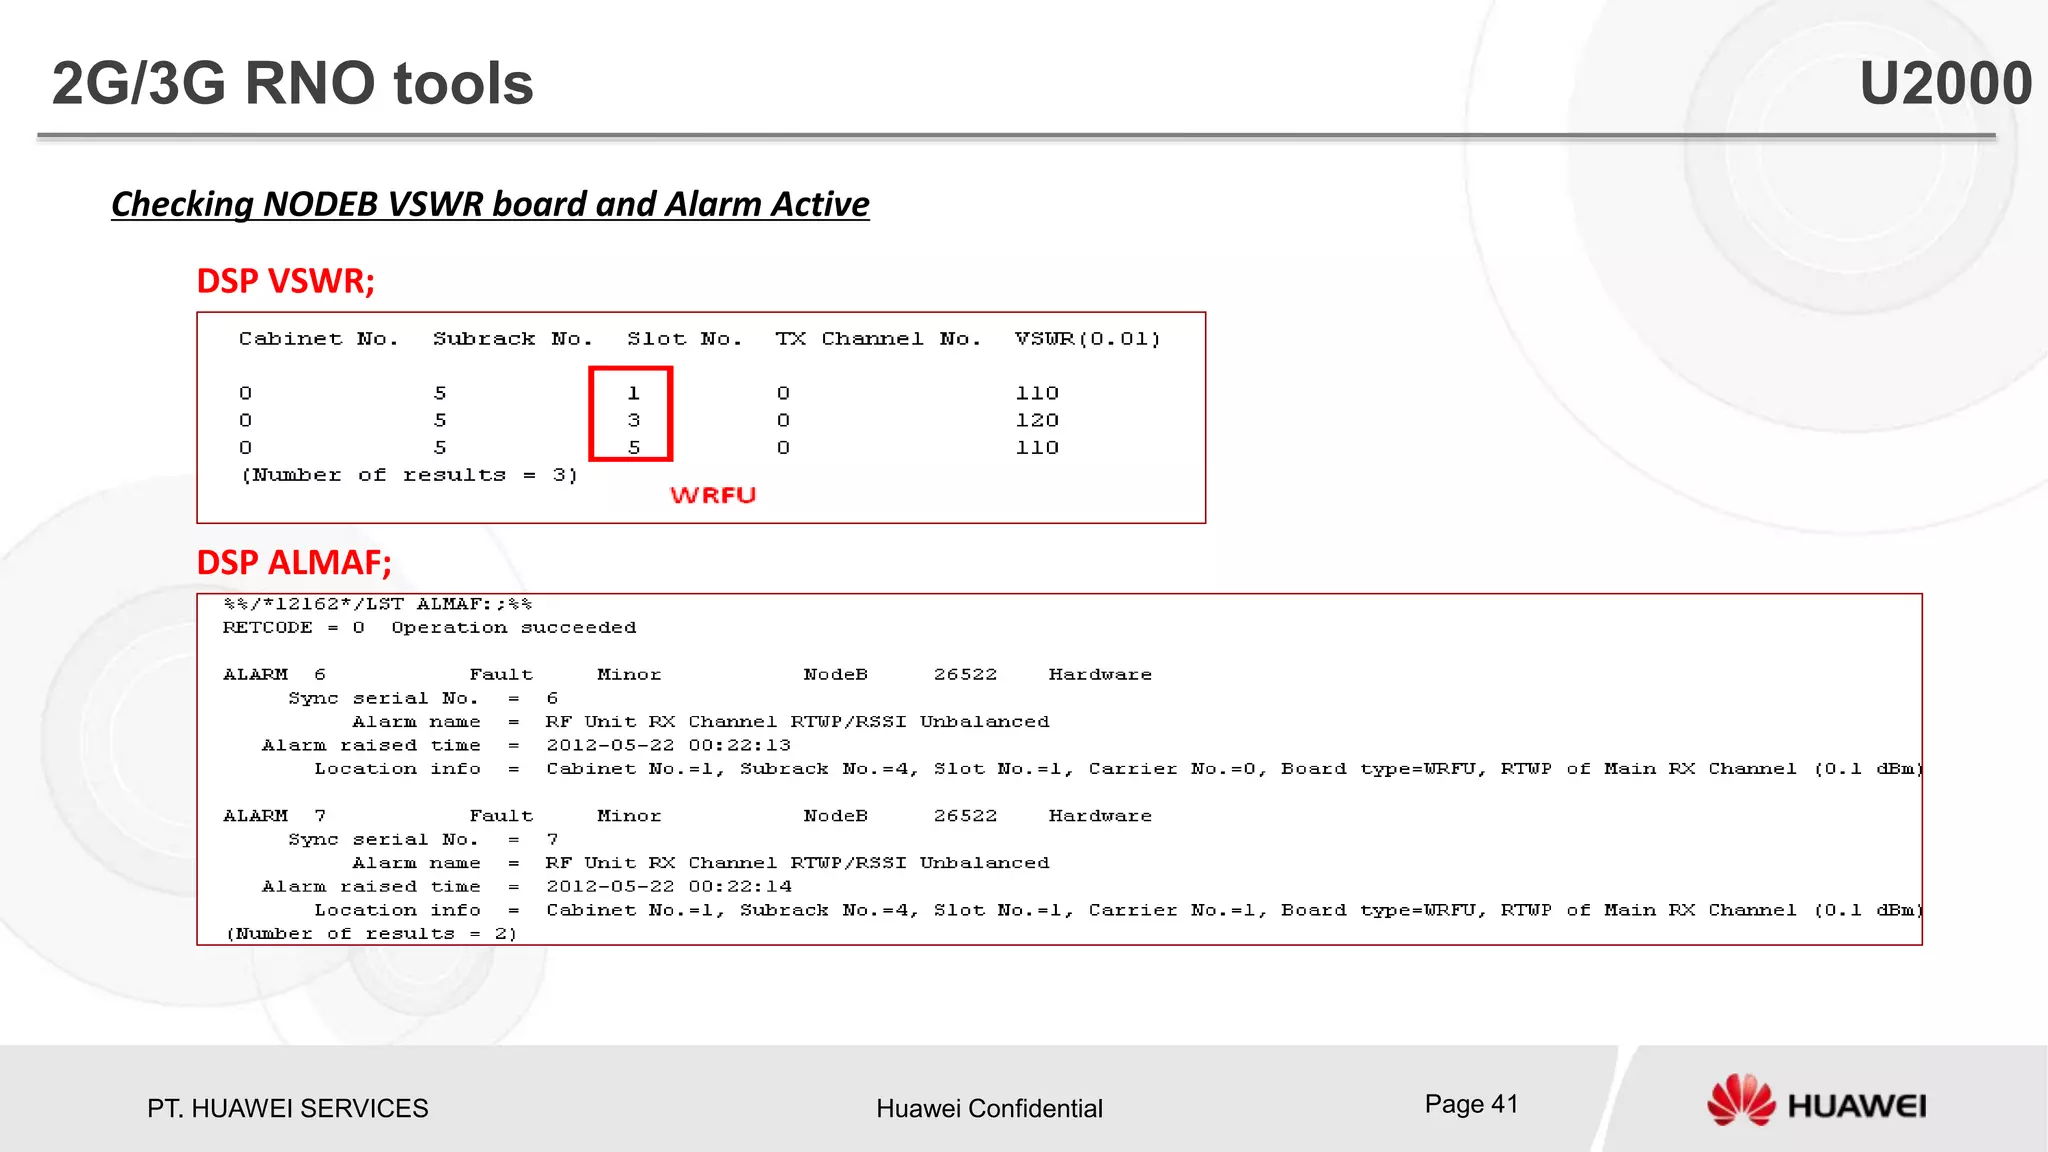
Task: Click 'RETCODE = 0 Operation succeeded' line
Action: (x=429, y=628)
